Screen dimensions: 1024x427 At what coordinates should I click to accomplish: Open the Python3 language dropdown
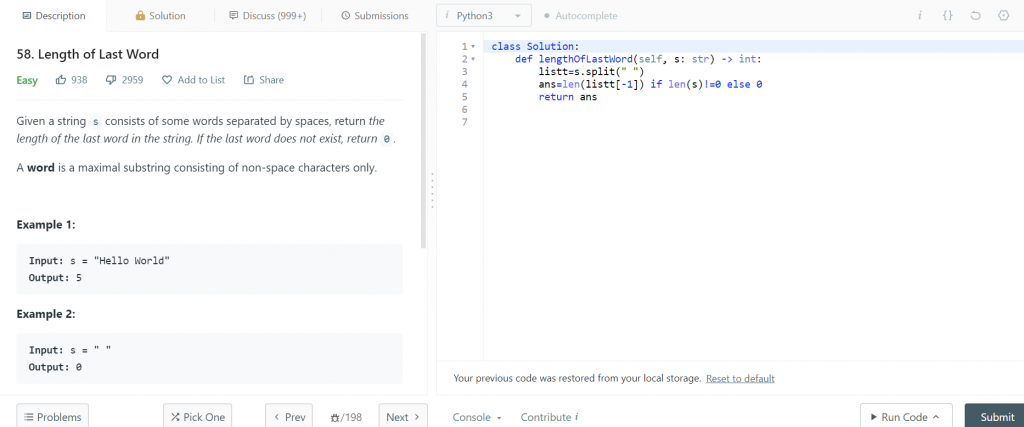pos(484,16)
